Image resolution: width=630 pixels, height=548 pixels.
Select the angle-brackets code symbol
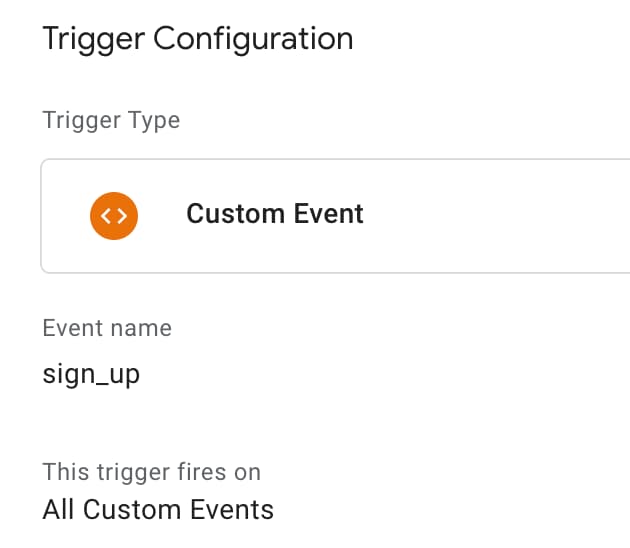click(x=113, y=215)
